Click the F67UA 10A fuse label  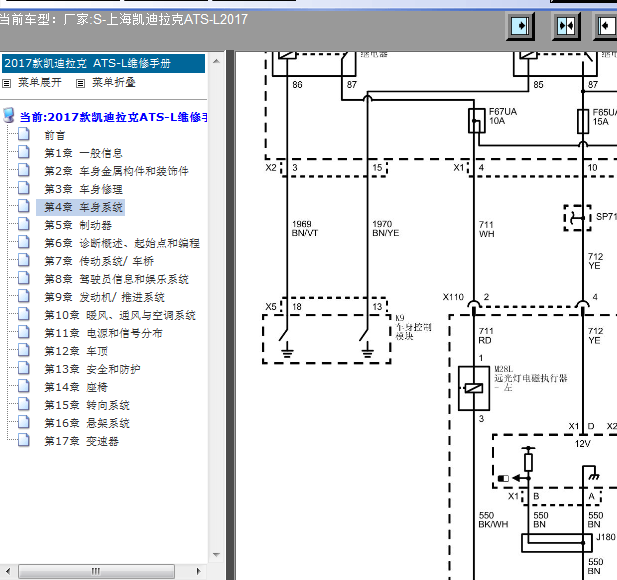pos(502,116)
